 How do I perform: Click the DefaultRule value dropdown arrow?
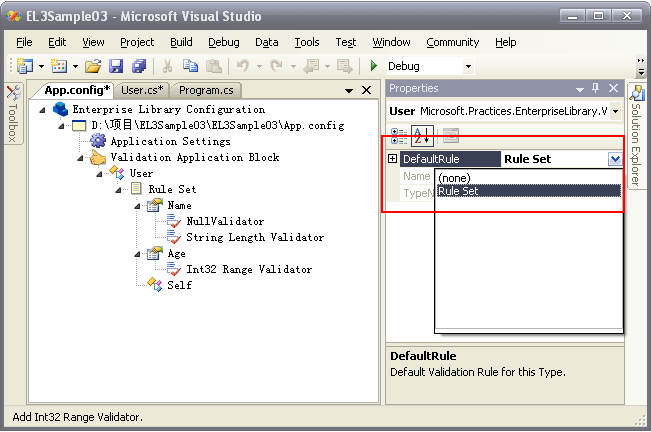[x=615, y=159]
